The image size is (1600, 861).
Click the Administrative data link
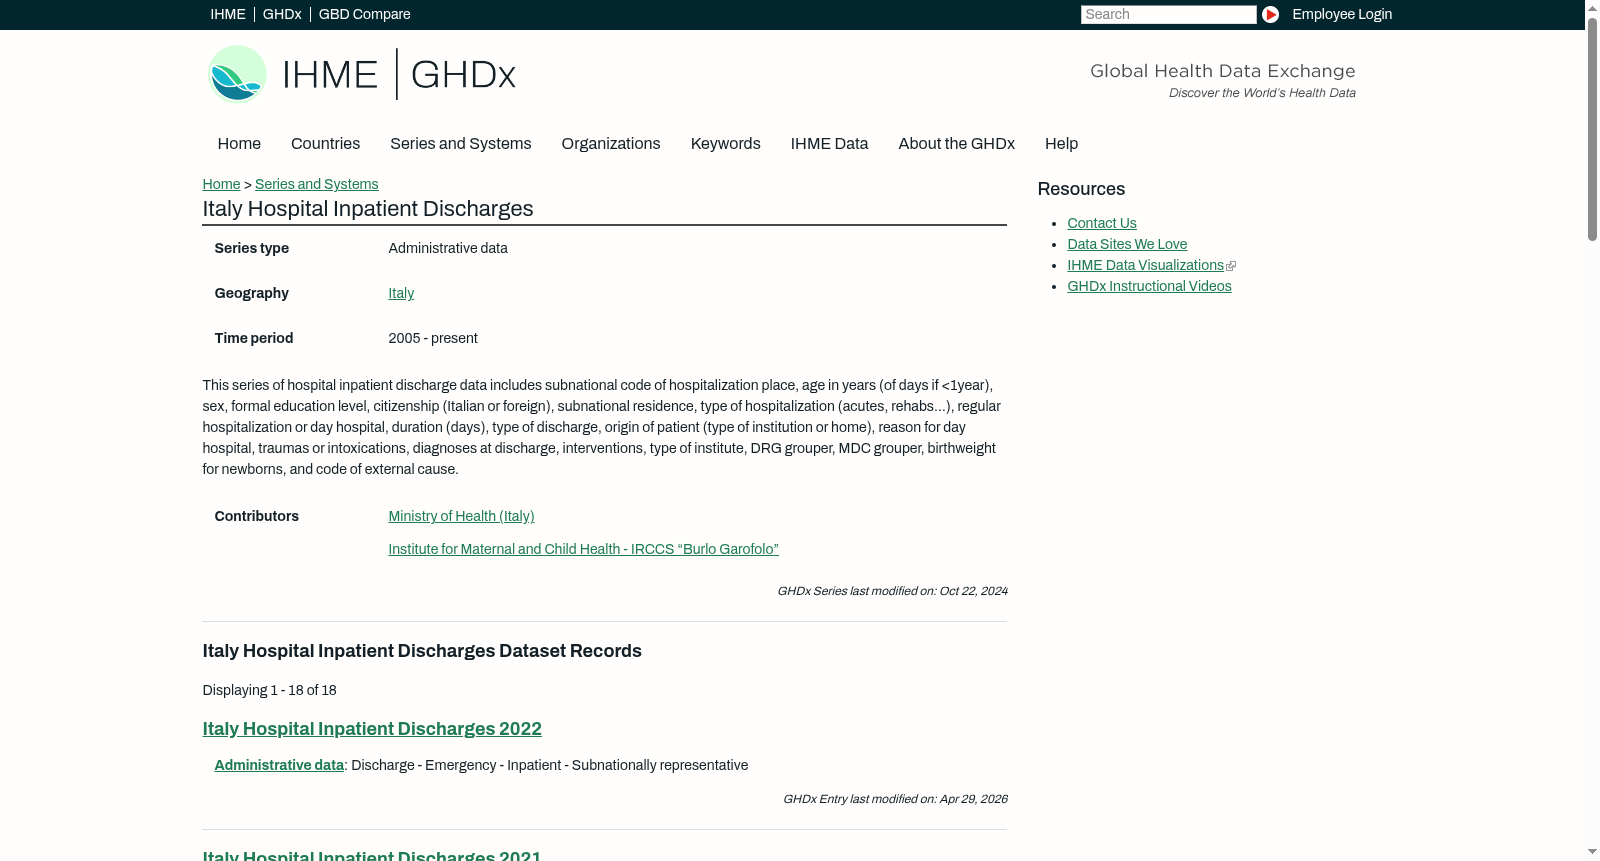click(x=279, y=765)
